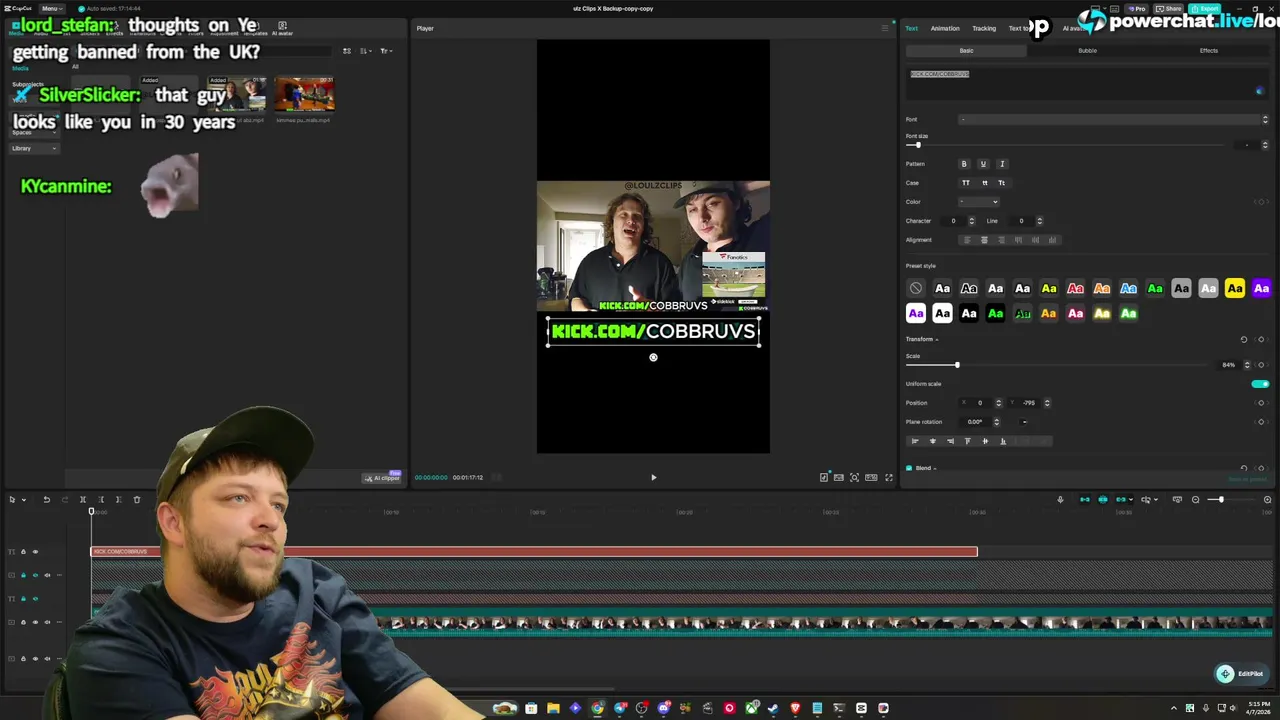Mute the main video track

tap(47, 622)
